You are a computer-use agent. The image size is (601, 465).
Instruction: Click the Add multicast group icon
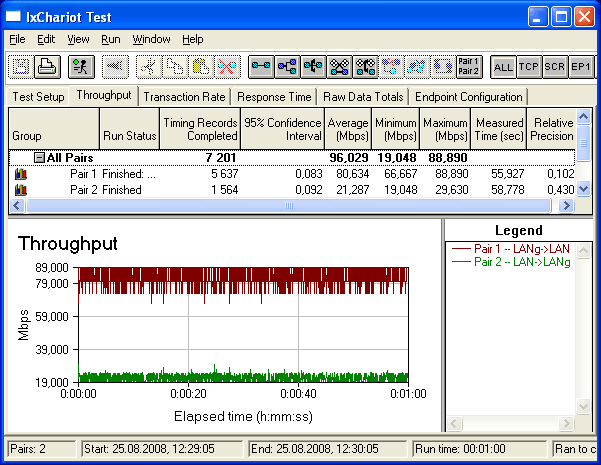pyautogui.click(x=287, y=67)
